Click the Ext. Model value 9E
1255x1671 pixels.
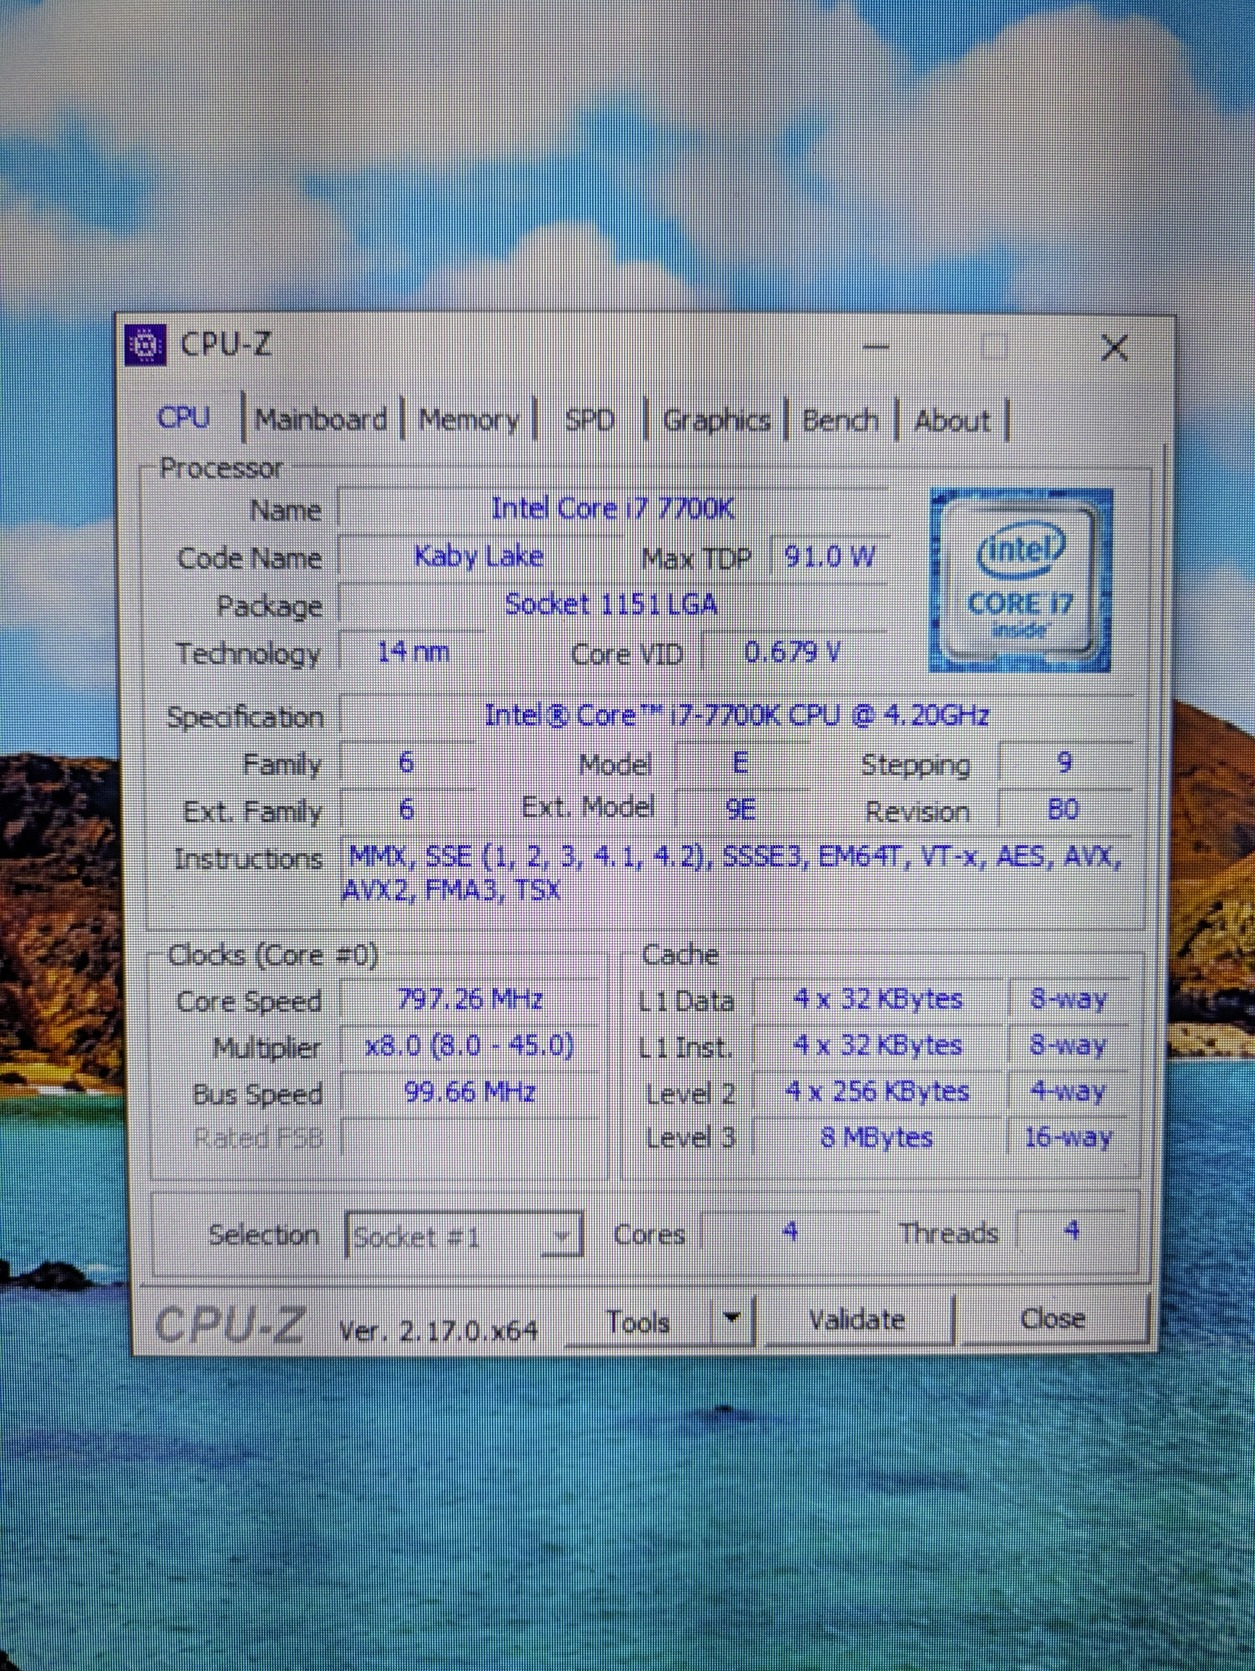click(739, 808)
